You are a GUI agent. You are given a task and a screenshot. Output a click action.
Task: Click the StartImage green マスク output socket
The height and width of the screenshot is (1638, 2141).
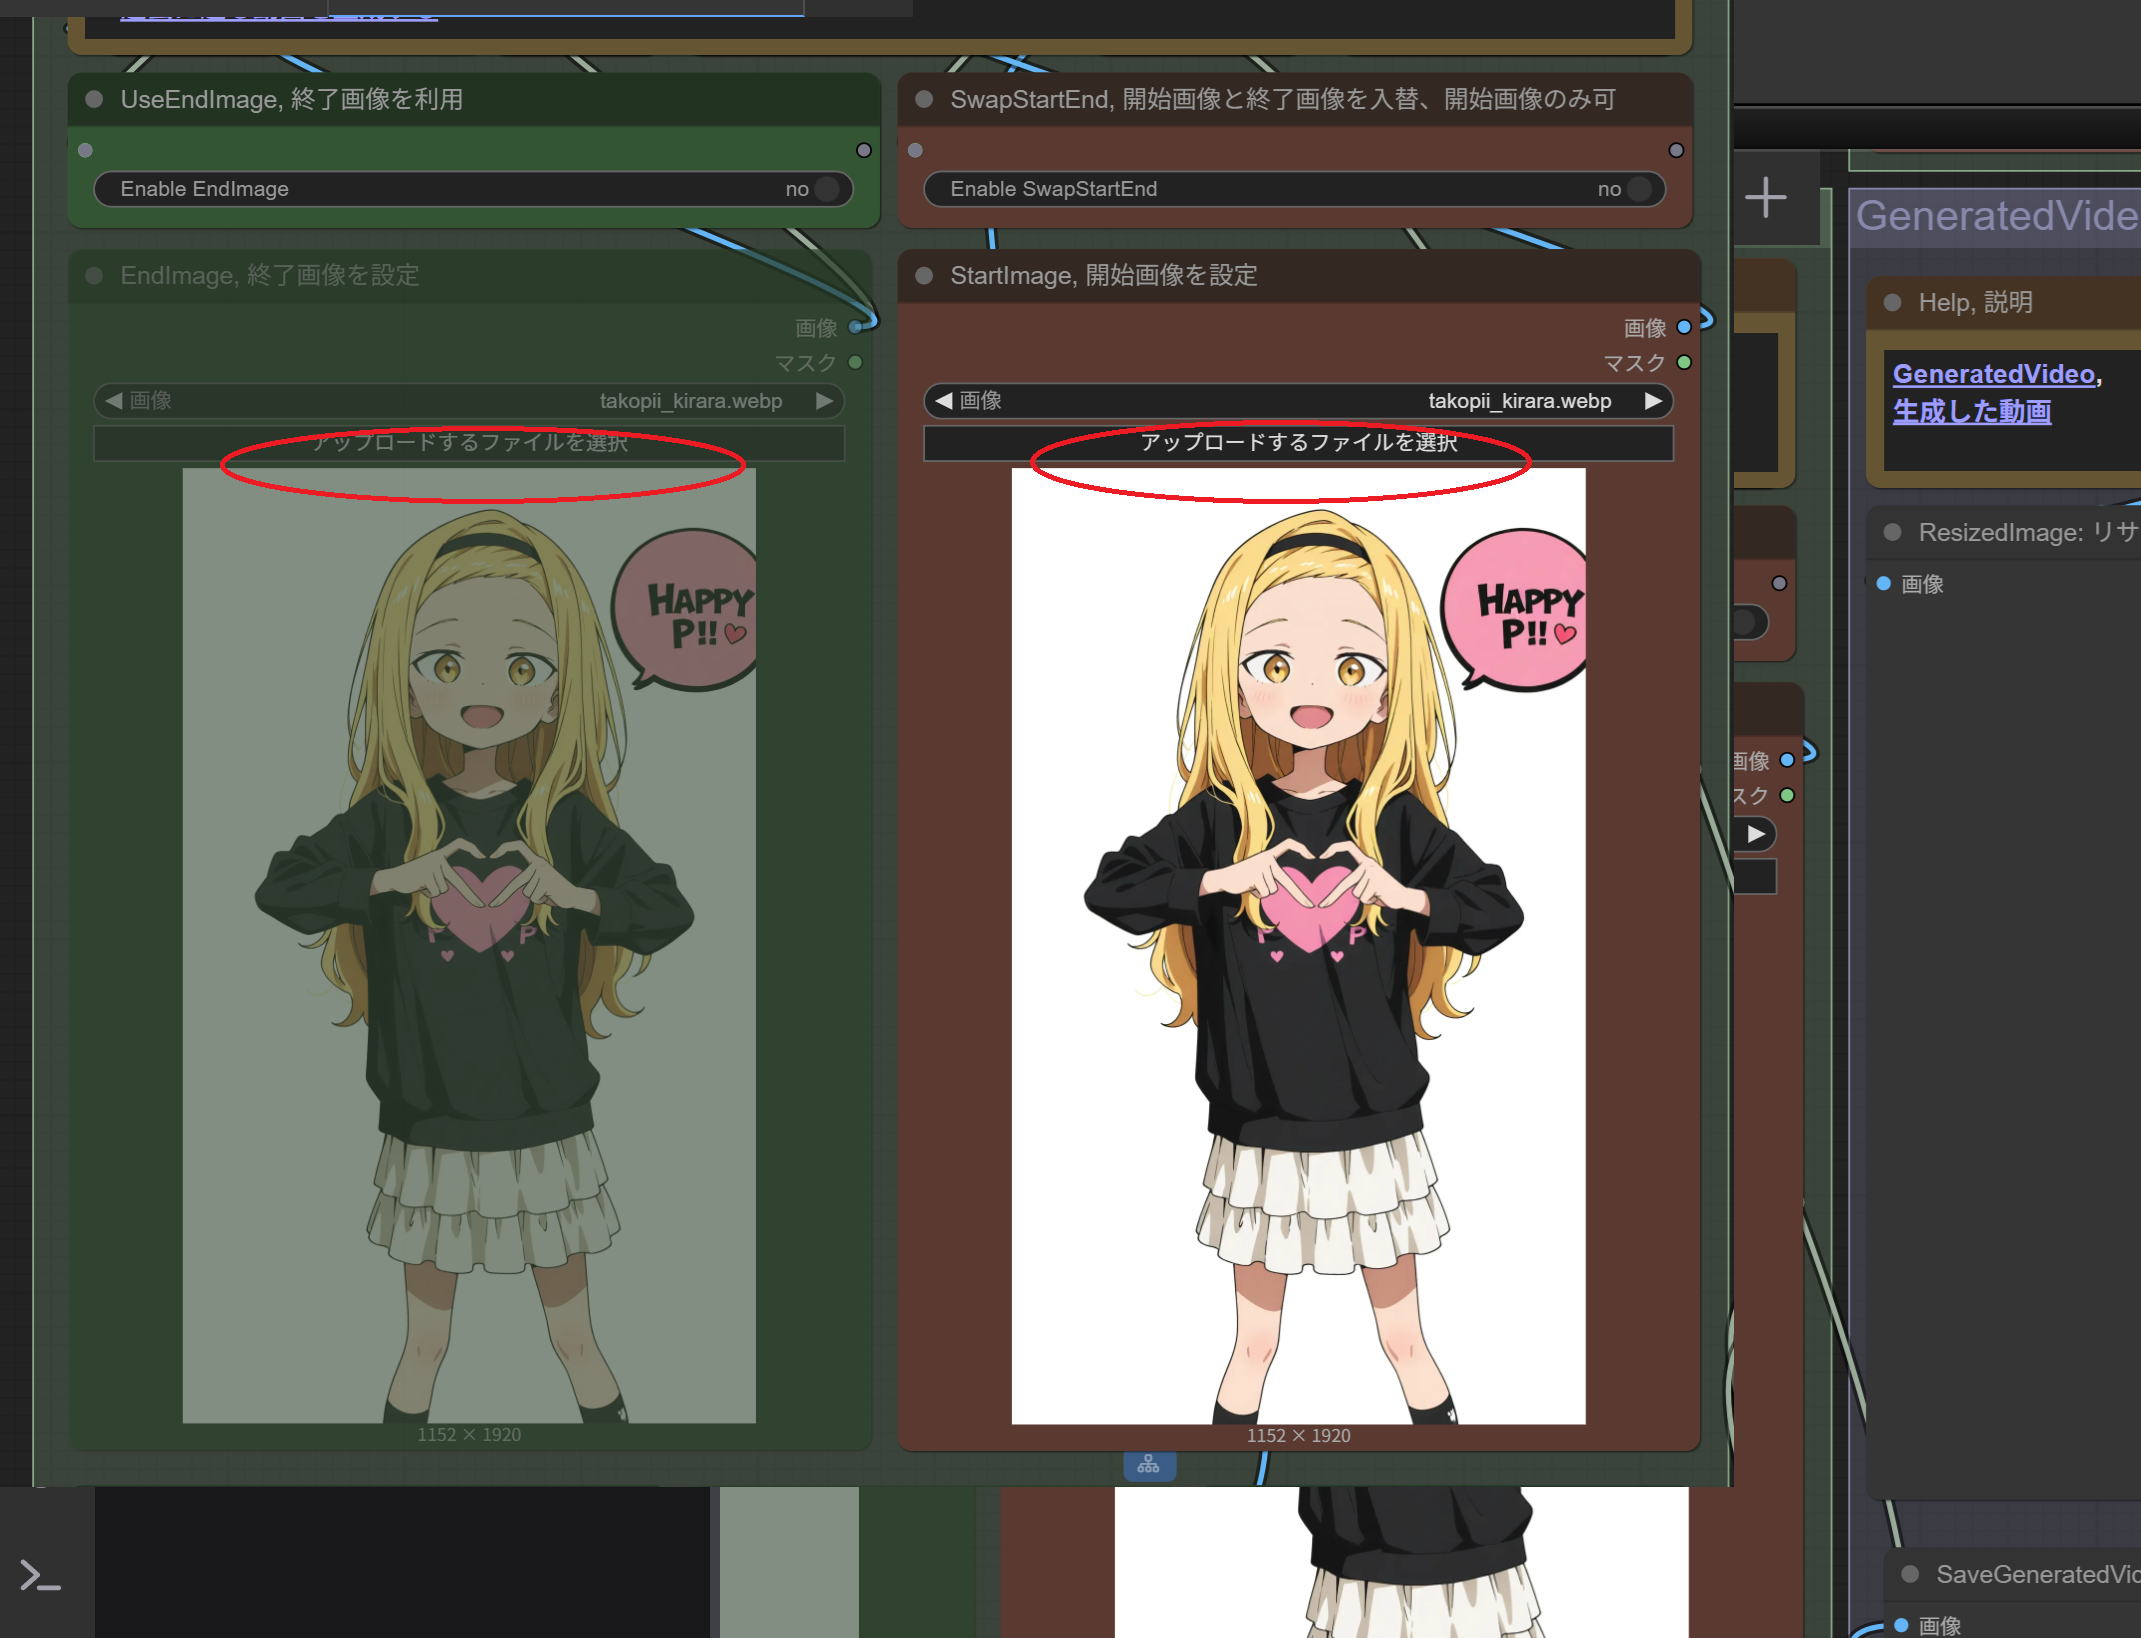[1684, 362]
